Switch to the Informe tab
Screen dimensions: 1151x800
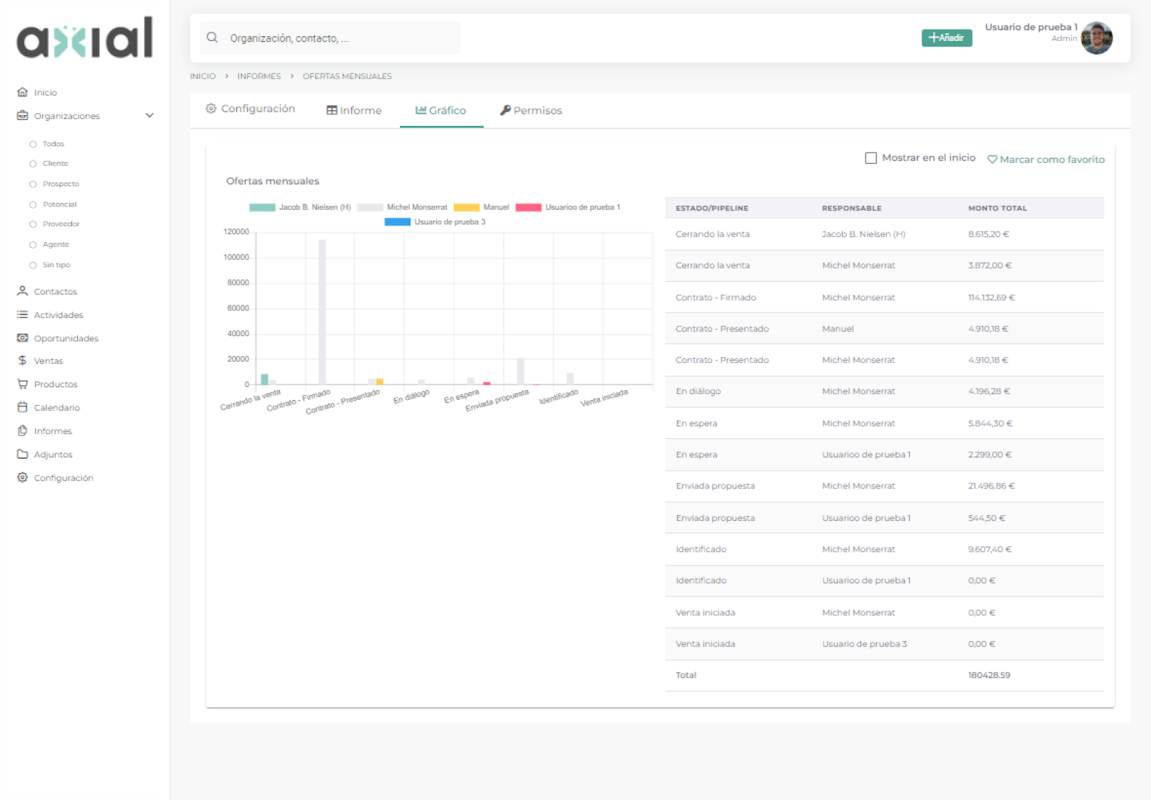pyautogui.click(x=354, y=110)
